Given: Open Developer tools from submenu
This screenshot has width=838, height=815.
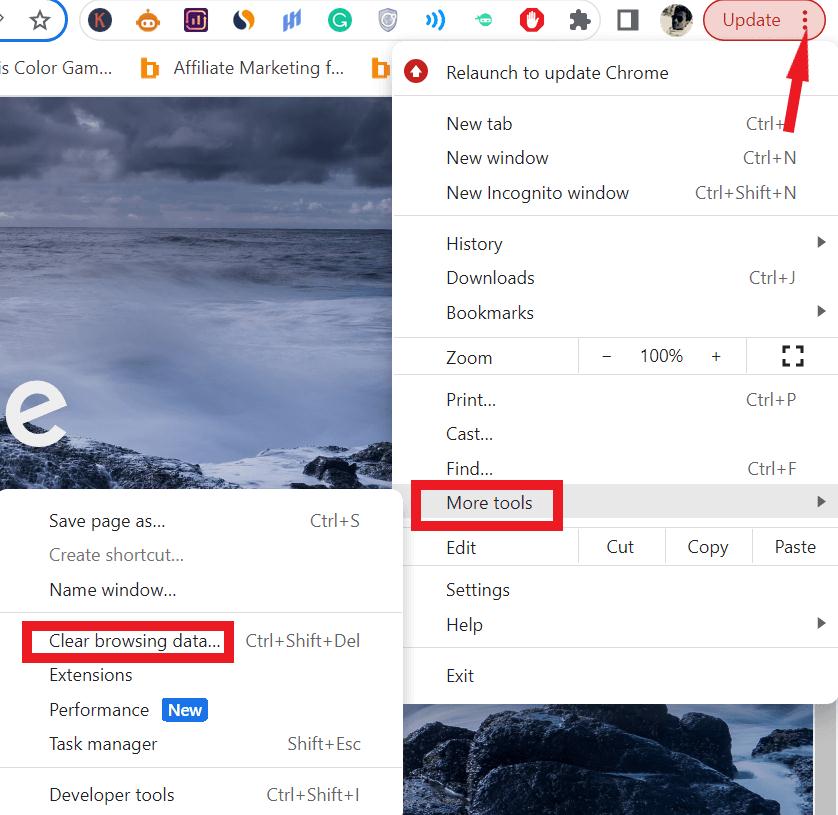Looking at the screenshot, I should coord(201,795).
